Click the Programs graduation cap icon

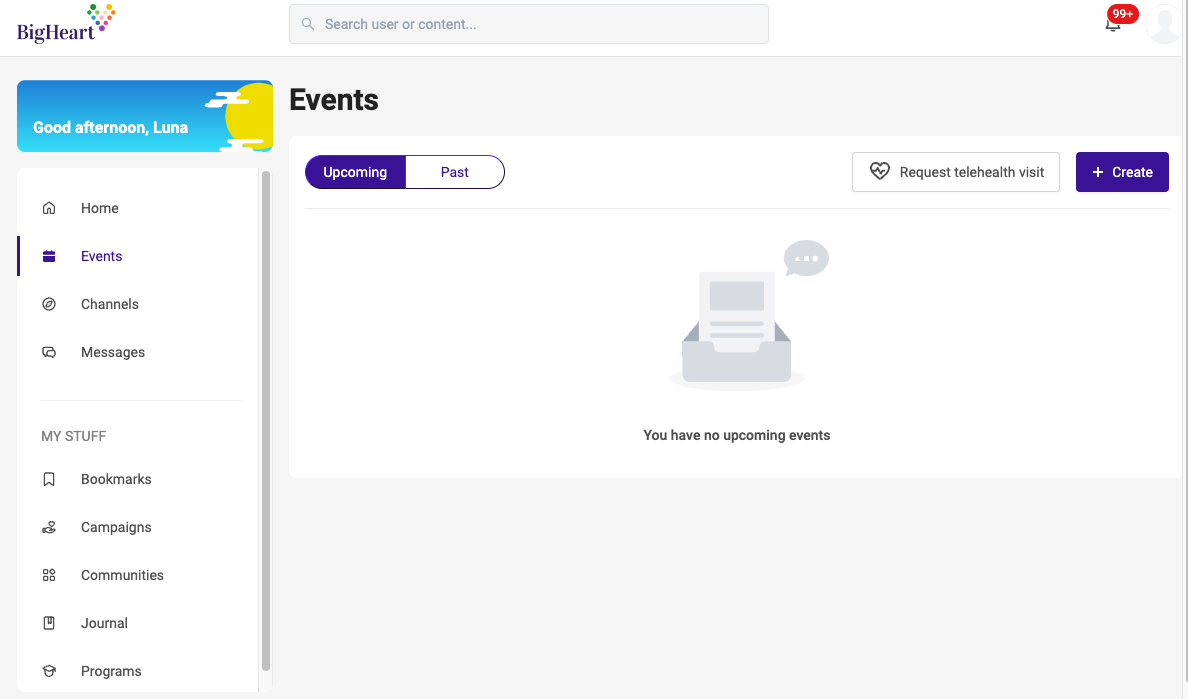[49, 671]
